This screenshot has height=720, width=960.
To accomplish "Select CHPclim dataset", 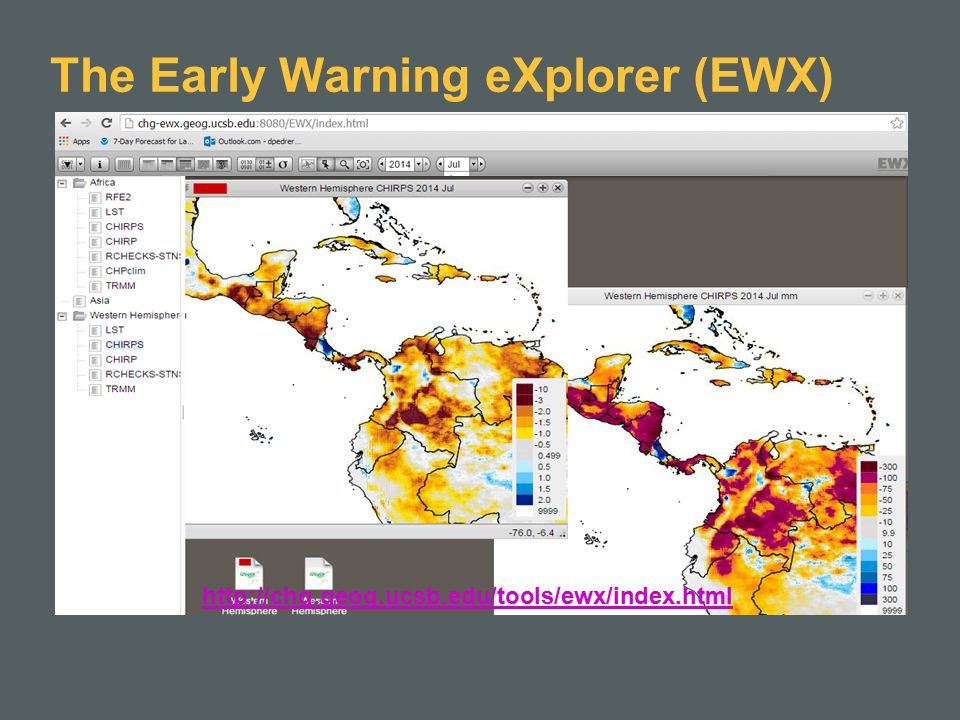I will [125, 271].
